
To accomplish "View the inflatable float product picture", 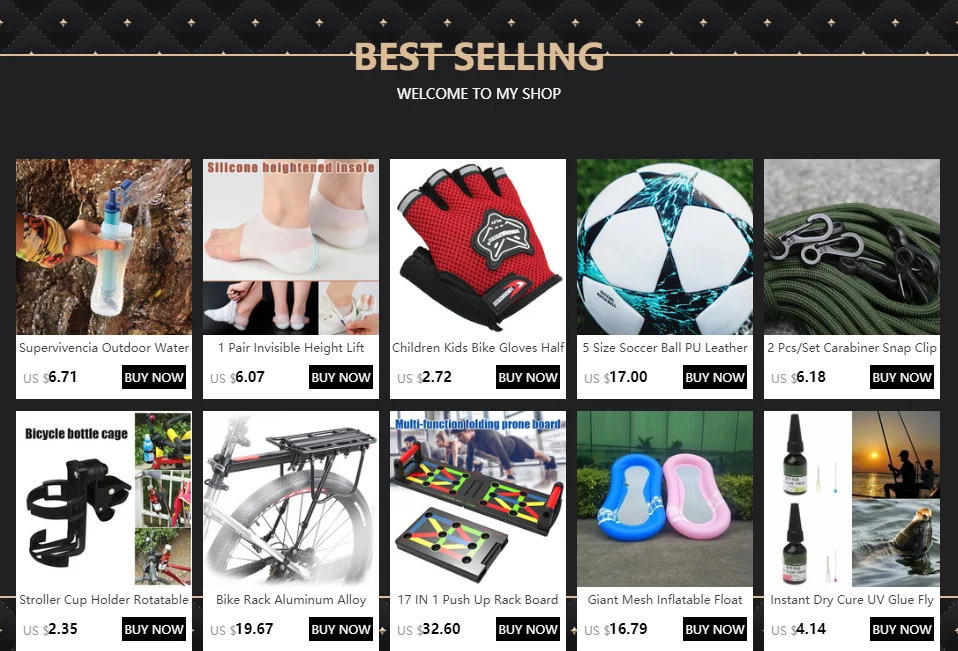I will [665, 499].
